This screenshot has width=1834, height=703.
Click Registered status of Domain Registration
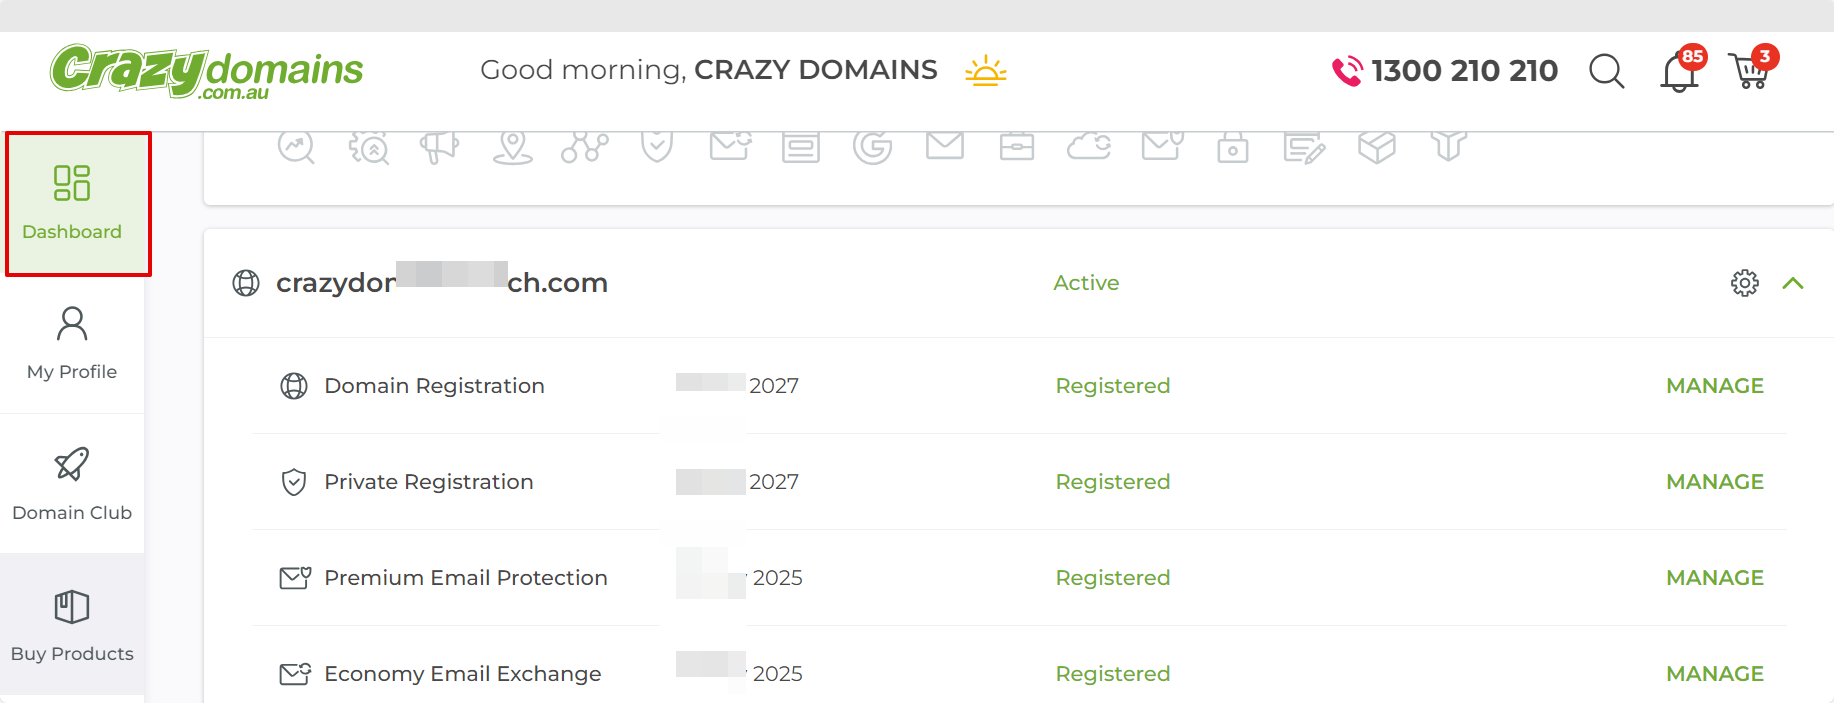pyautogui.click(x=1113, y=386)
